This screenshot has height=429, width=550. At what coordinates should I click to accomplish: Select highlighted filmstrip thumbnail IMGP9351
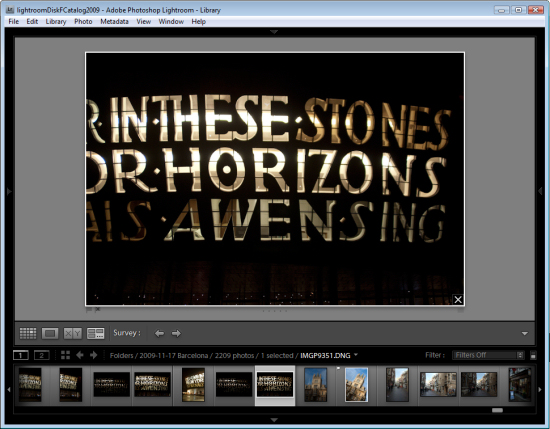pos(275,385)
